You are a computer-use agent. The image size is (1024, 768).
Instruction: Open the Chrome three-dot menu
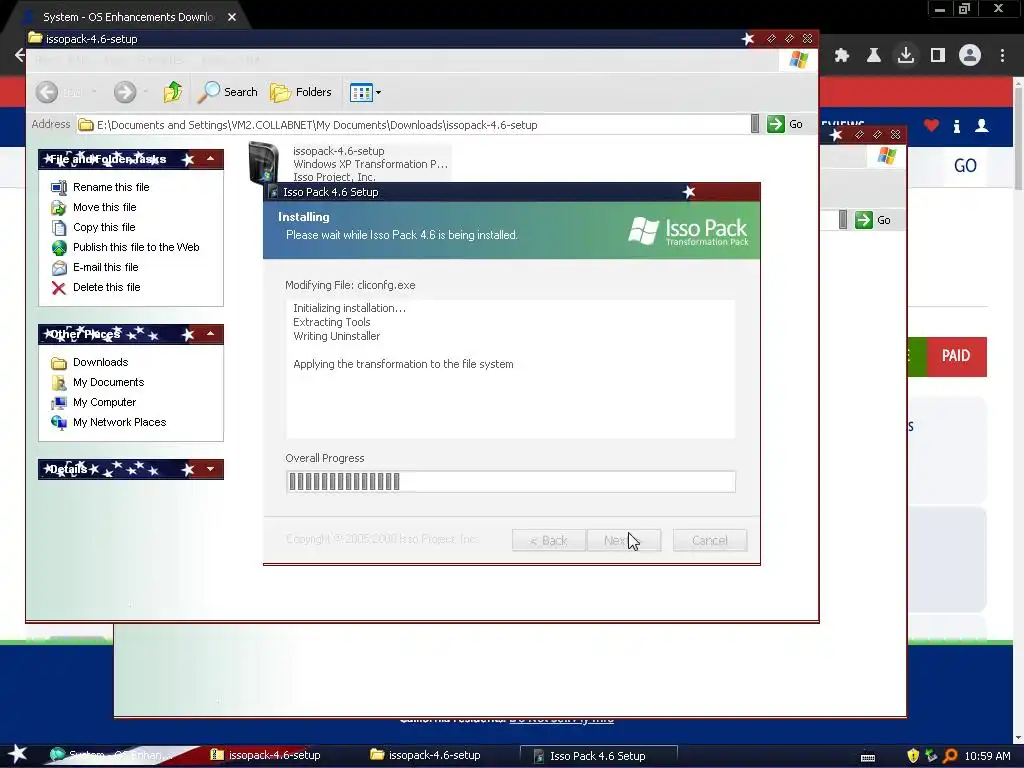click(x=1002, y=56)
